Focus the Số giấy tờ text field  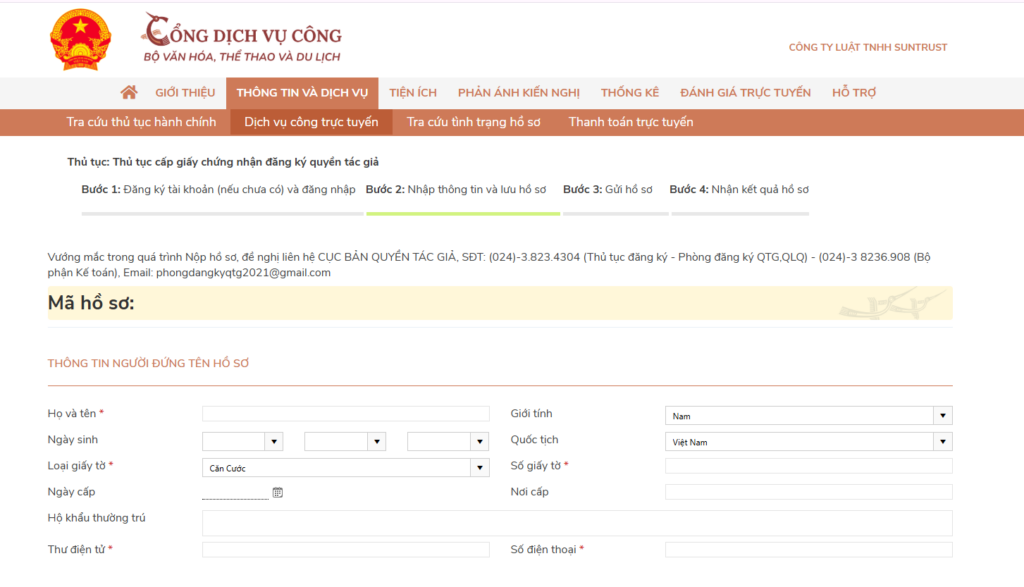[x=808, y=466]
